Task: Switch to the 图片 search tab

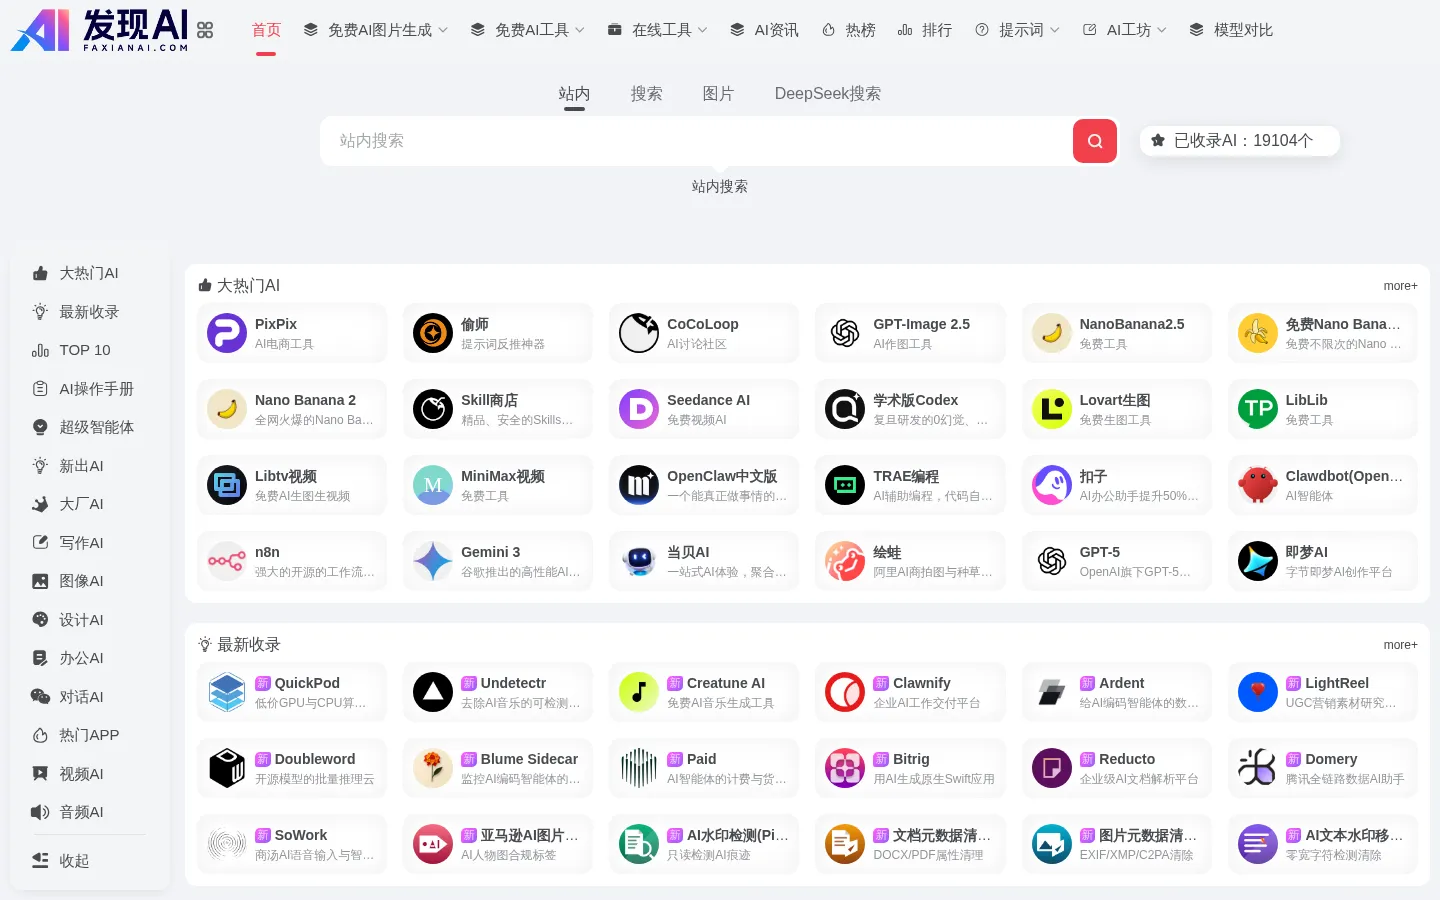Action: (718, 93)
